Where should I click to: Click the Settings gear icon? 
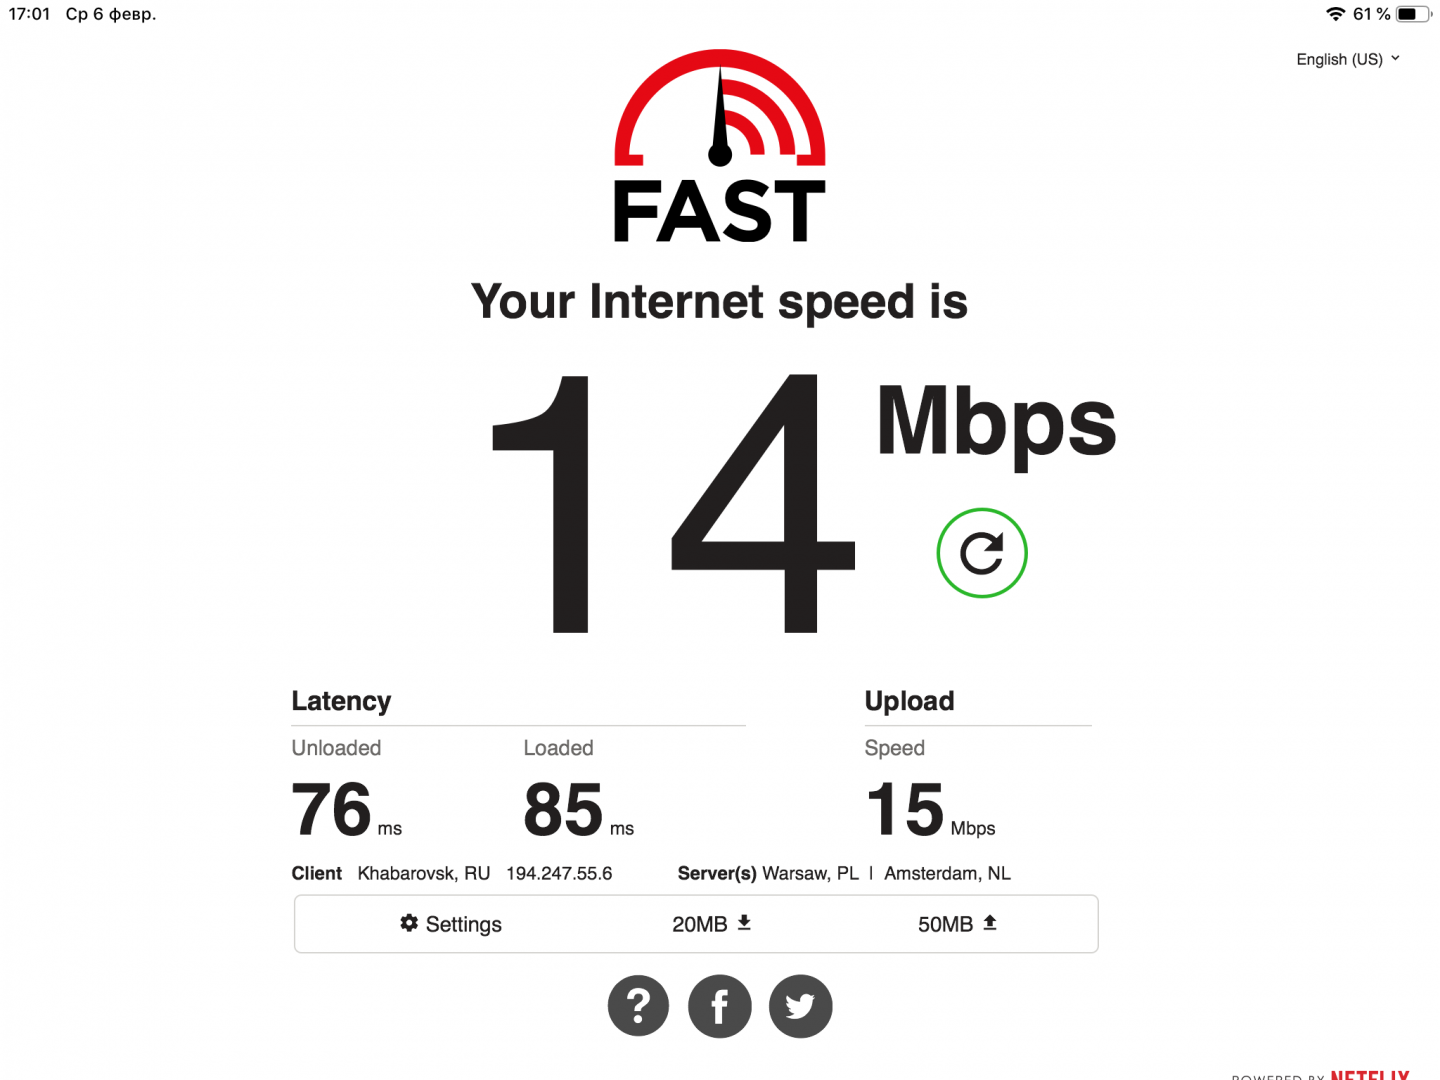(409, 923)
